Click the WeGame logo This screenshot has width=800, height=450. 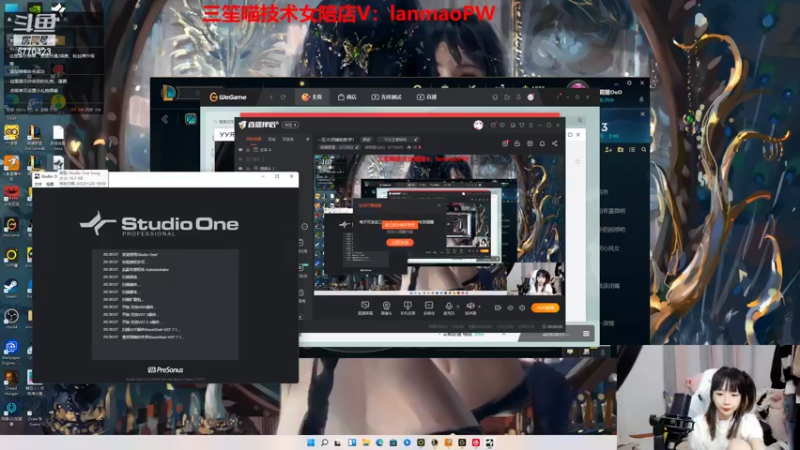(x=228, y=97)
